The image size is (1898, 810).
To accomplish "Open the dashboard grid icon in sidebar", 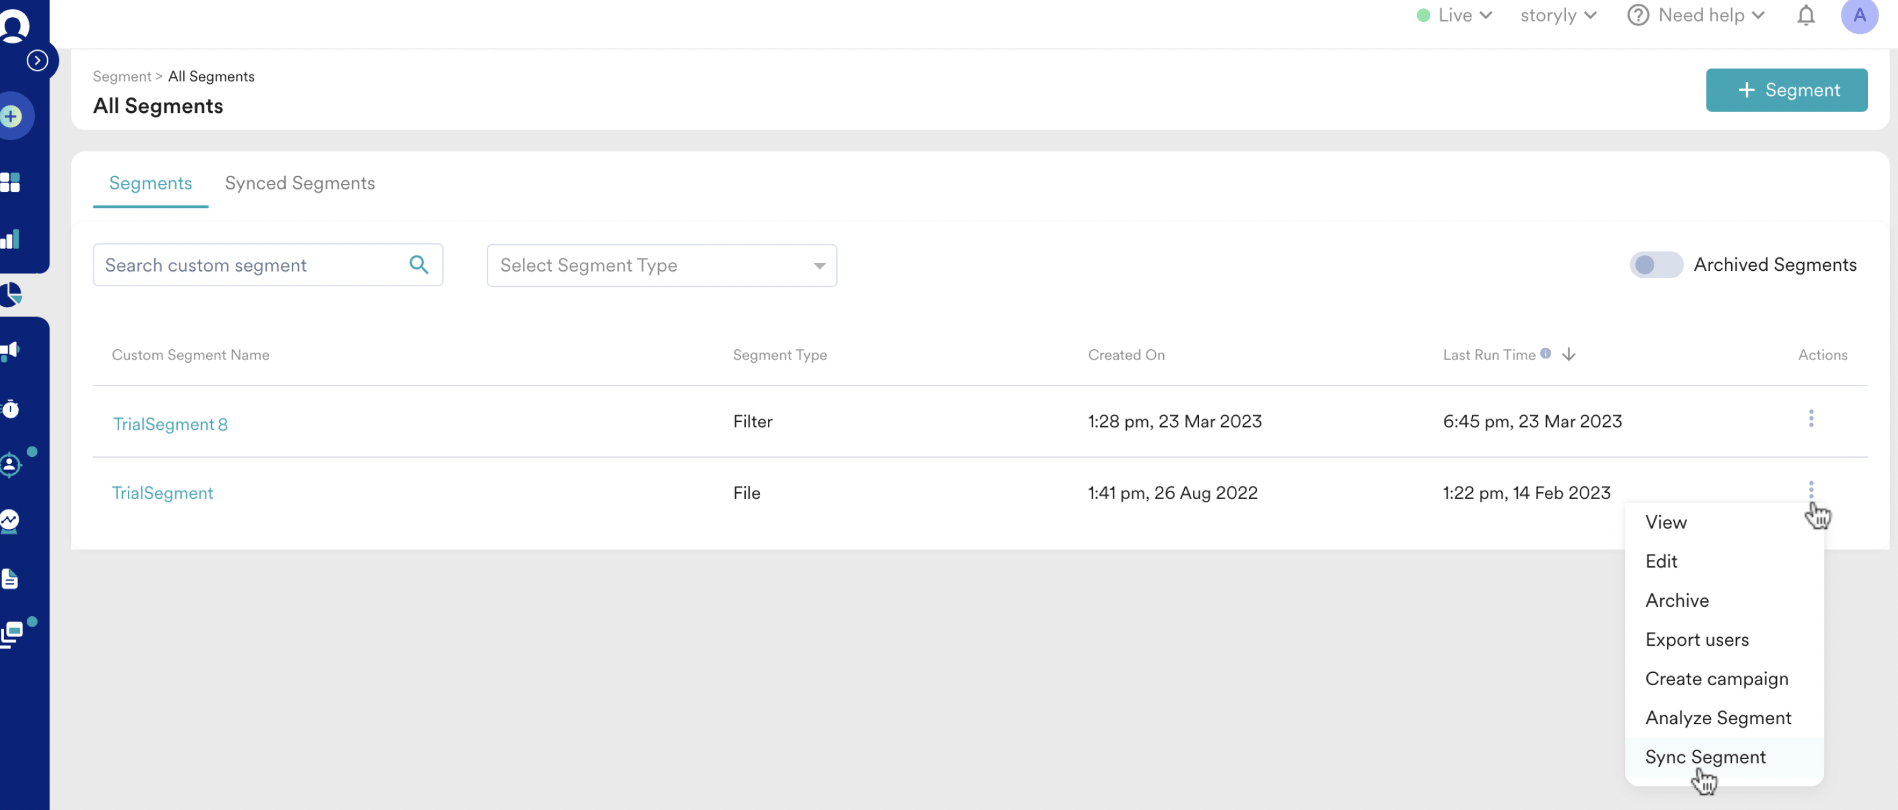I will point(11,182).
